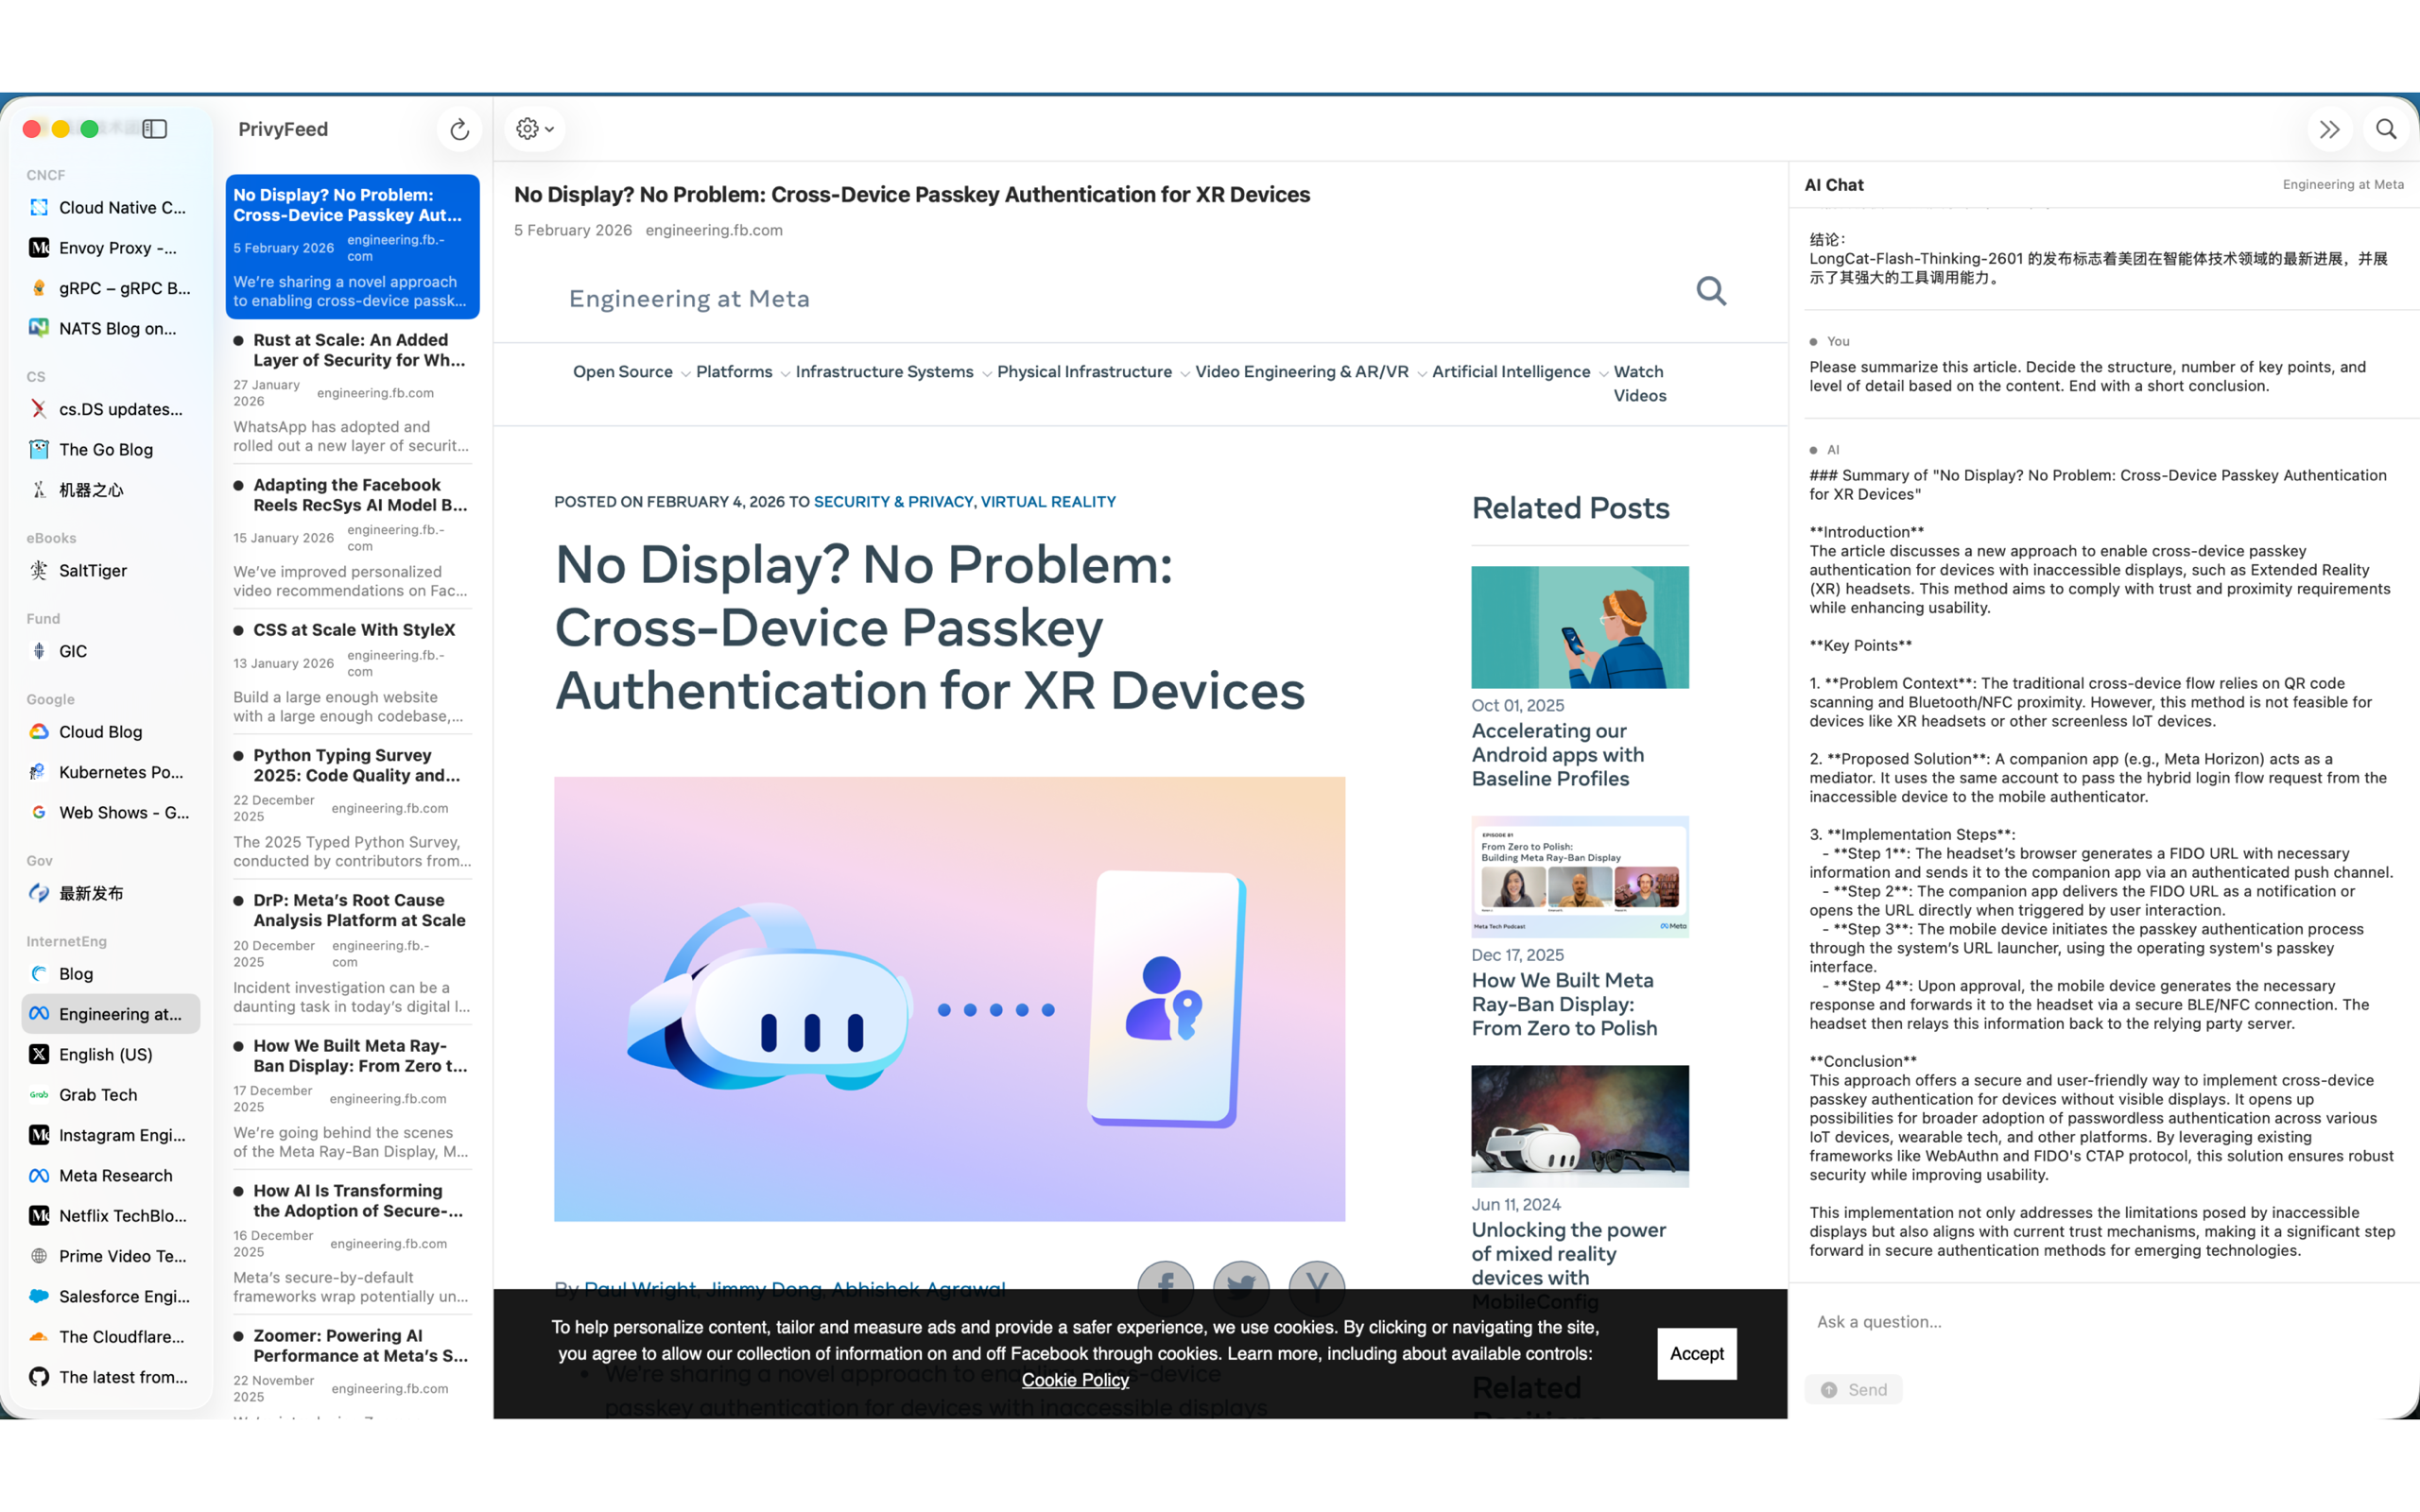Open the Ray-Ban Display related post thumbnail
The height and width of the screenshot is (1512, 2420).
(x=1579, y=876)
